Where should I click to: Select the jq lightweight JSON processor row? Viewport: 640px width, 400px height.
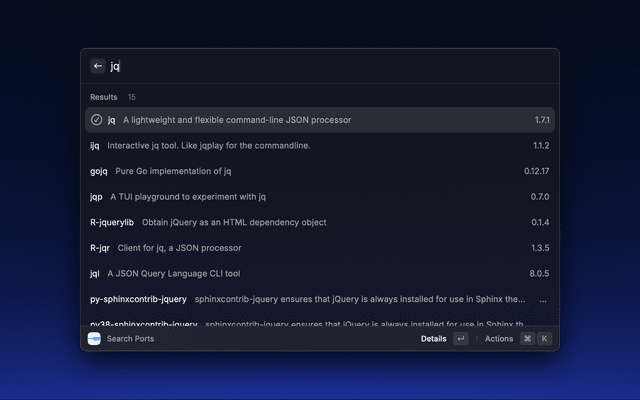[320, 120]
